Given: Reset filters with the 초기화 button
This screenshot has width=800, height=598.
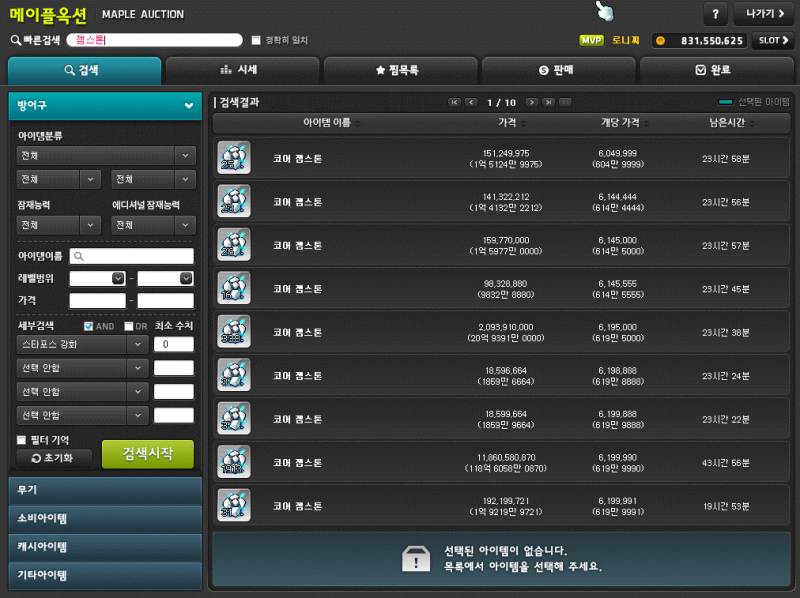Looking at the screenshot, I should point(54,458).
